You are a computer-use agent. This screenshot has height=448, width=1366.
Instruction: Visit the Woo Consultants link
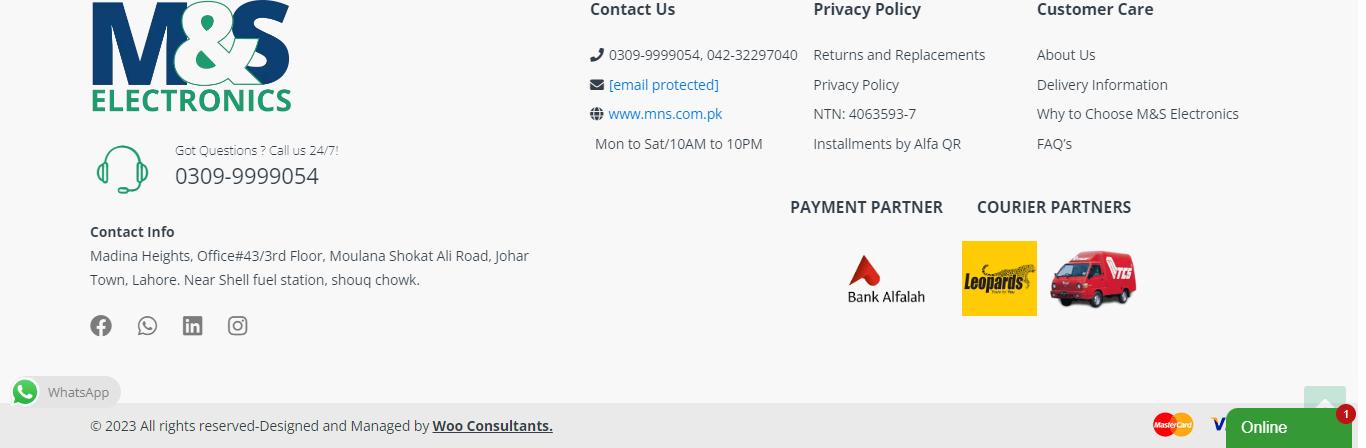492,426
